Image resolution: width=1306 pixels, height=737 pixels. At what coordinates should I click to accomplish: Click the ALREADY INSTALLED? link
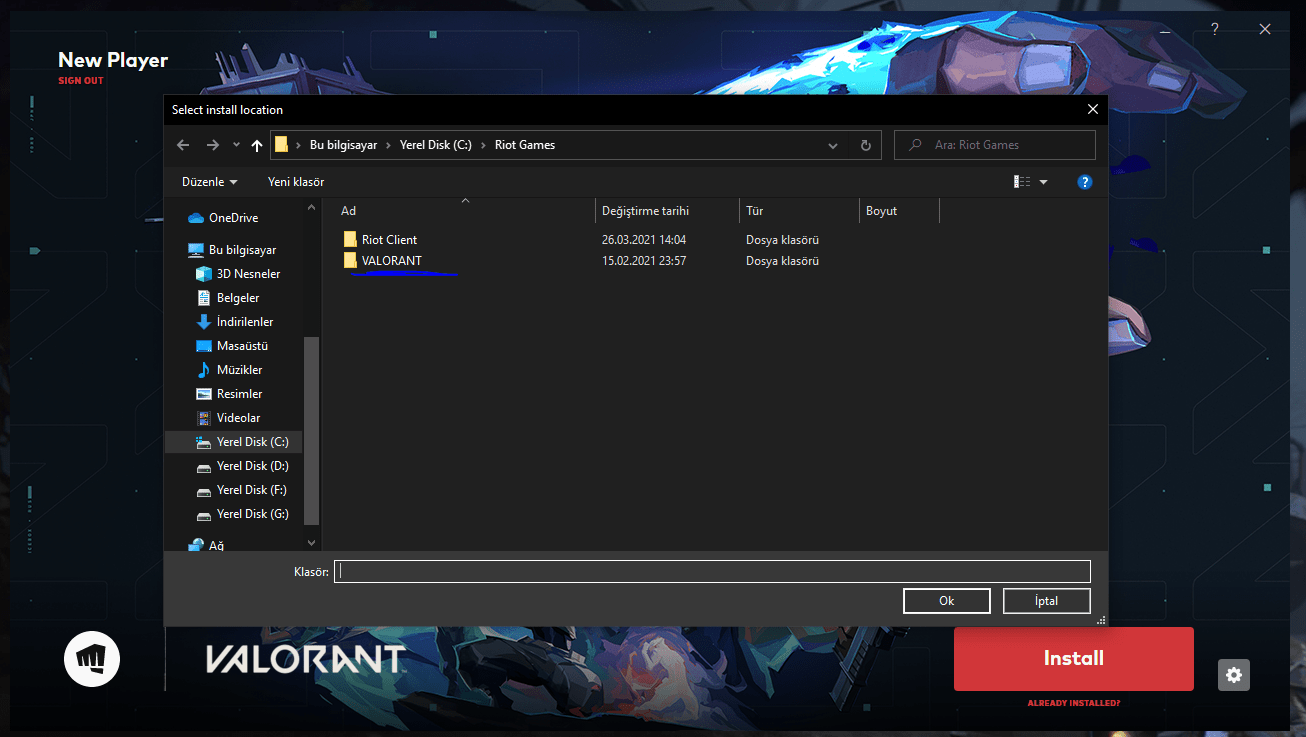(1074, 703)
